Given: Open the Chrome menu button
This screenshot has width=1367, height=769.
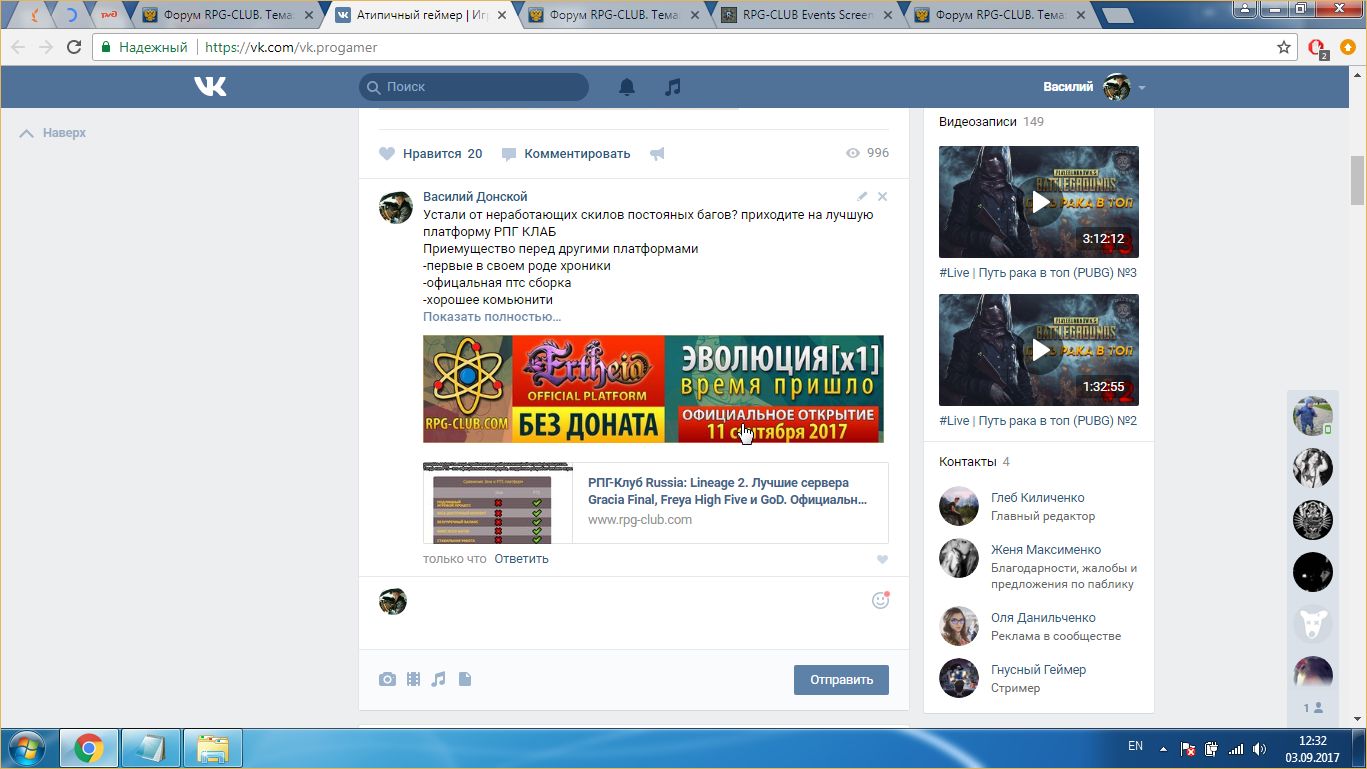Looking at the screenshot, I should point(1347,47).
